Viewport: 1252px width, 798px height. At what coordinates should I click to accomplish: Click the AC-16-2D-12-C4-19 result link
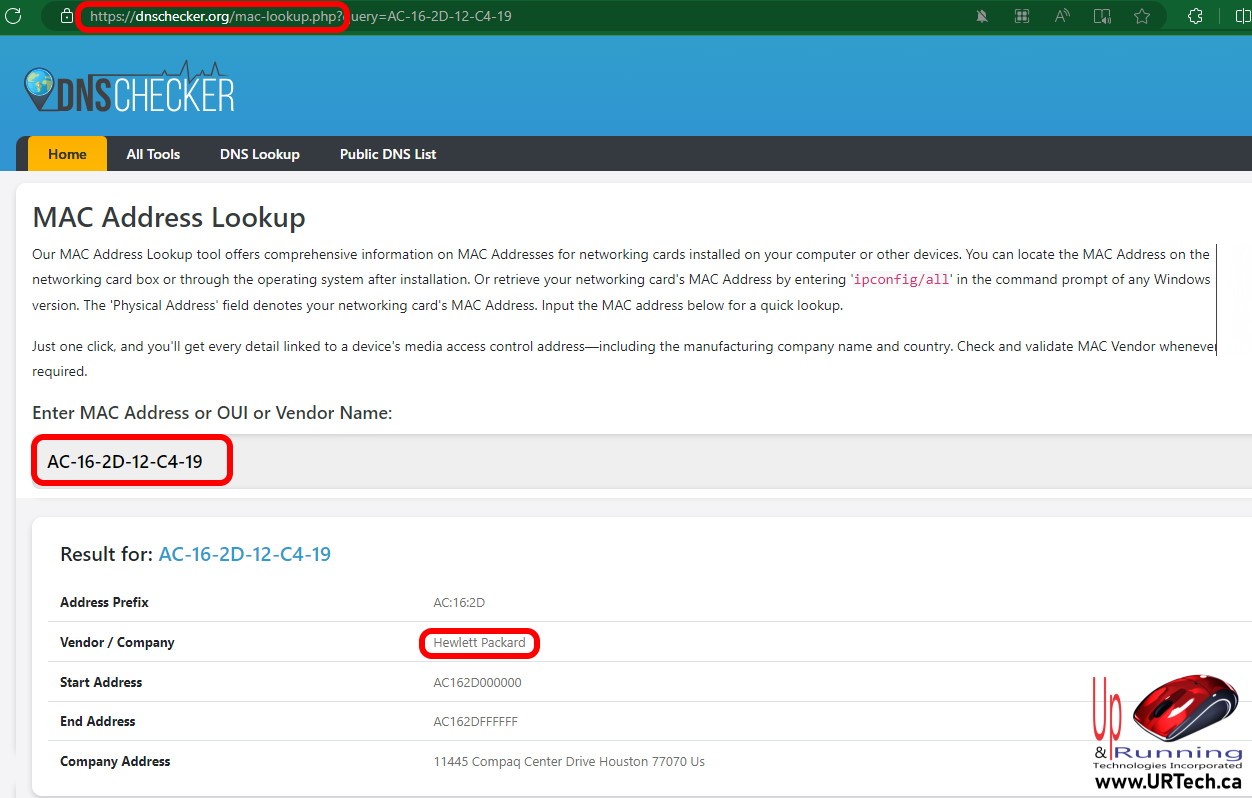coord(245,554)
